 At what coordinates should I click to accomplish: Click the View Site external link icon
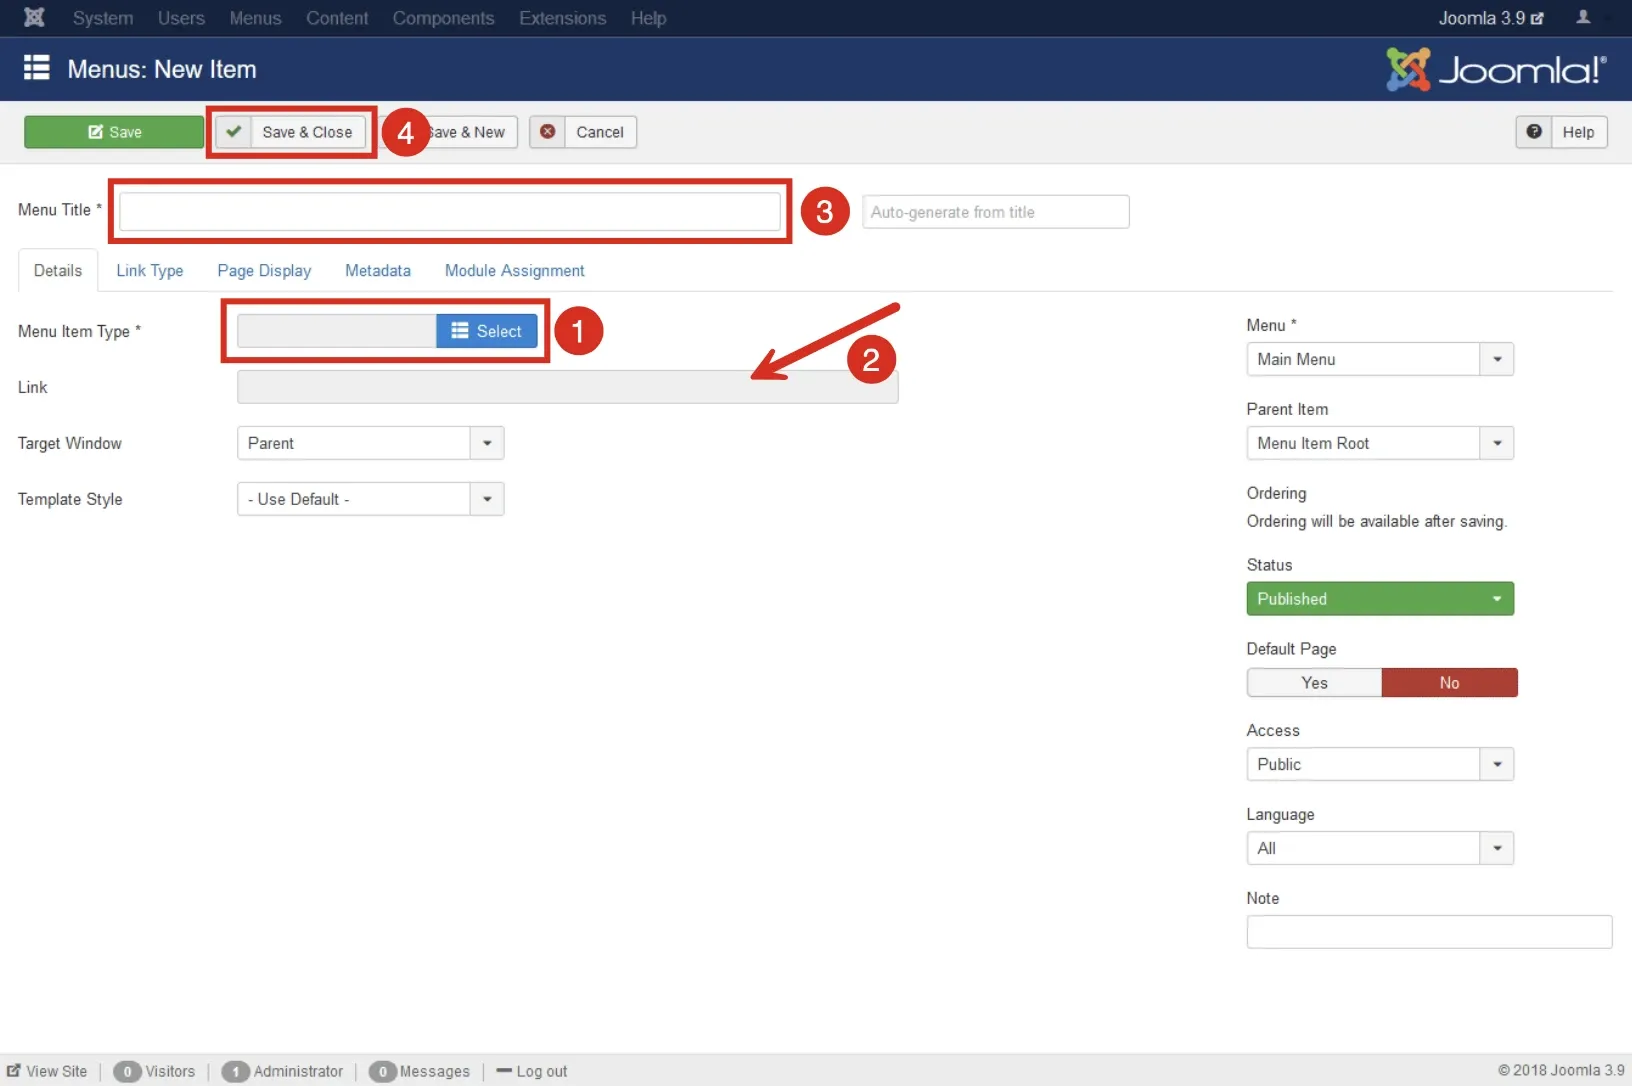coord(14,1070)
